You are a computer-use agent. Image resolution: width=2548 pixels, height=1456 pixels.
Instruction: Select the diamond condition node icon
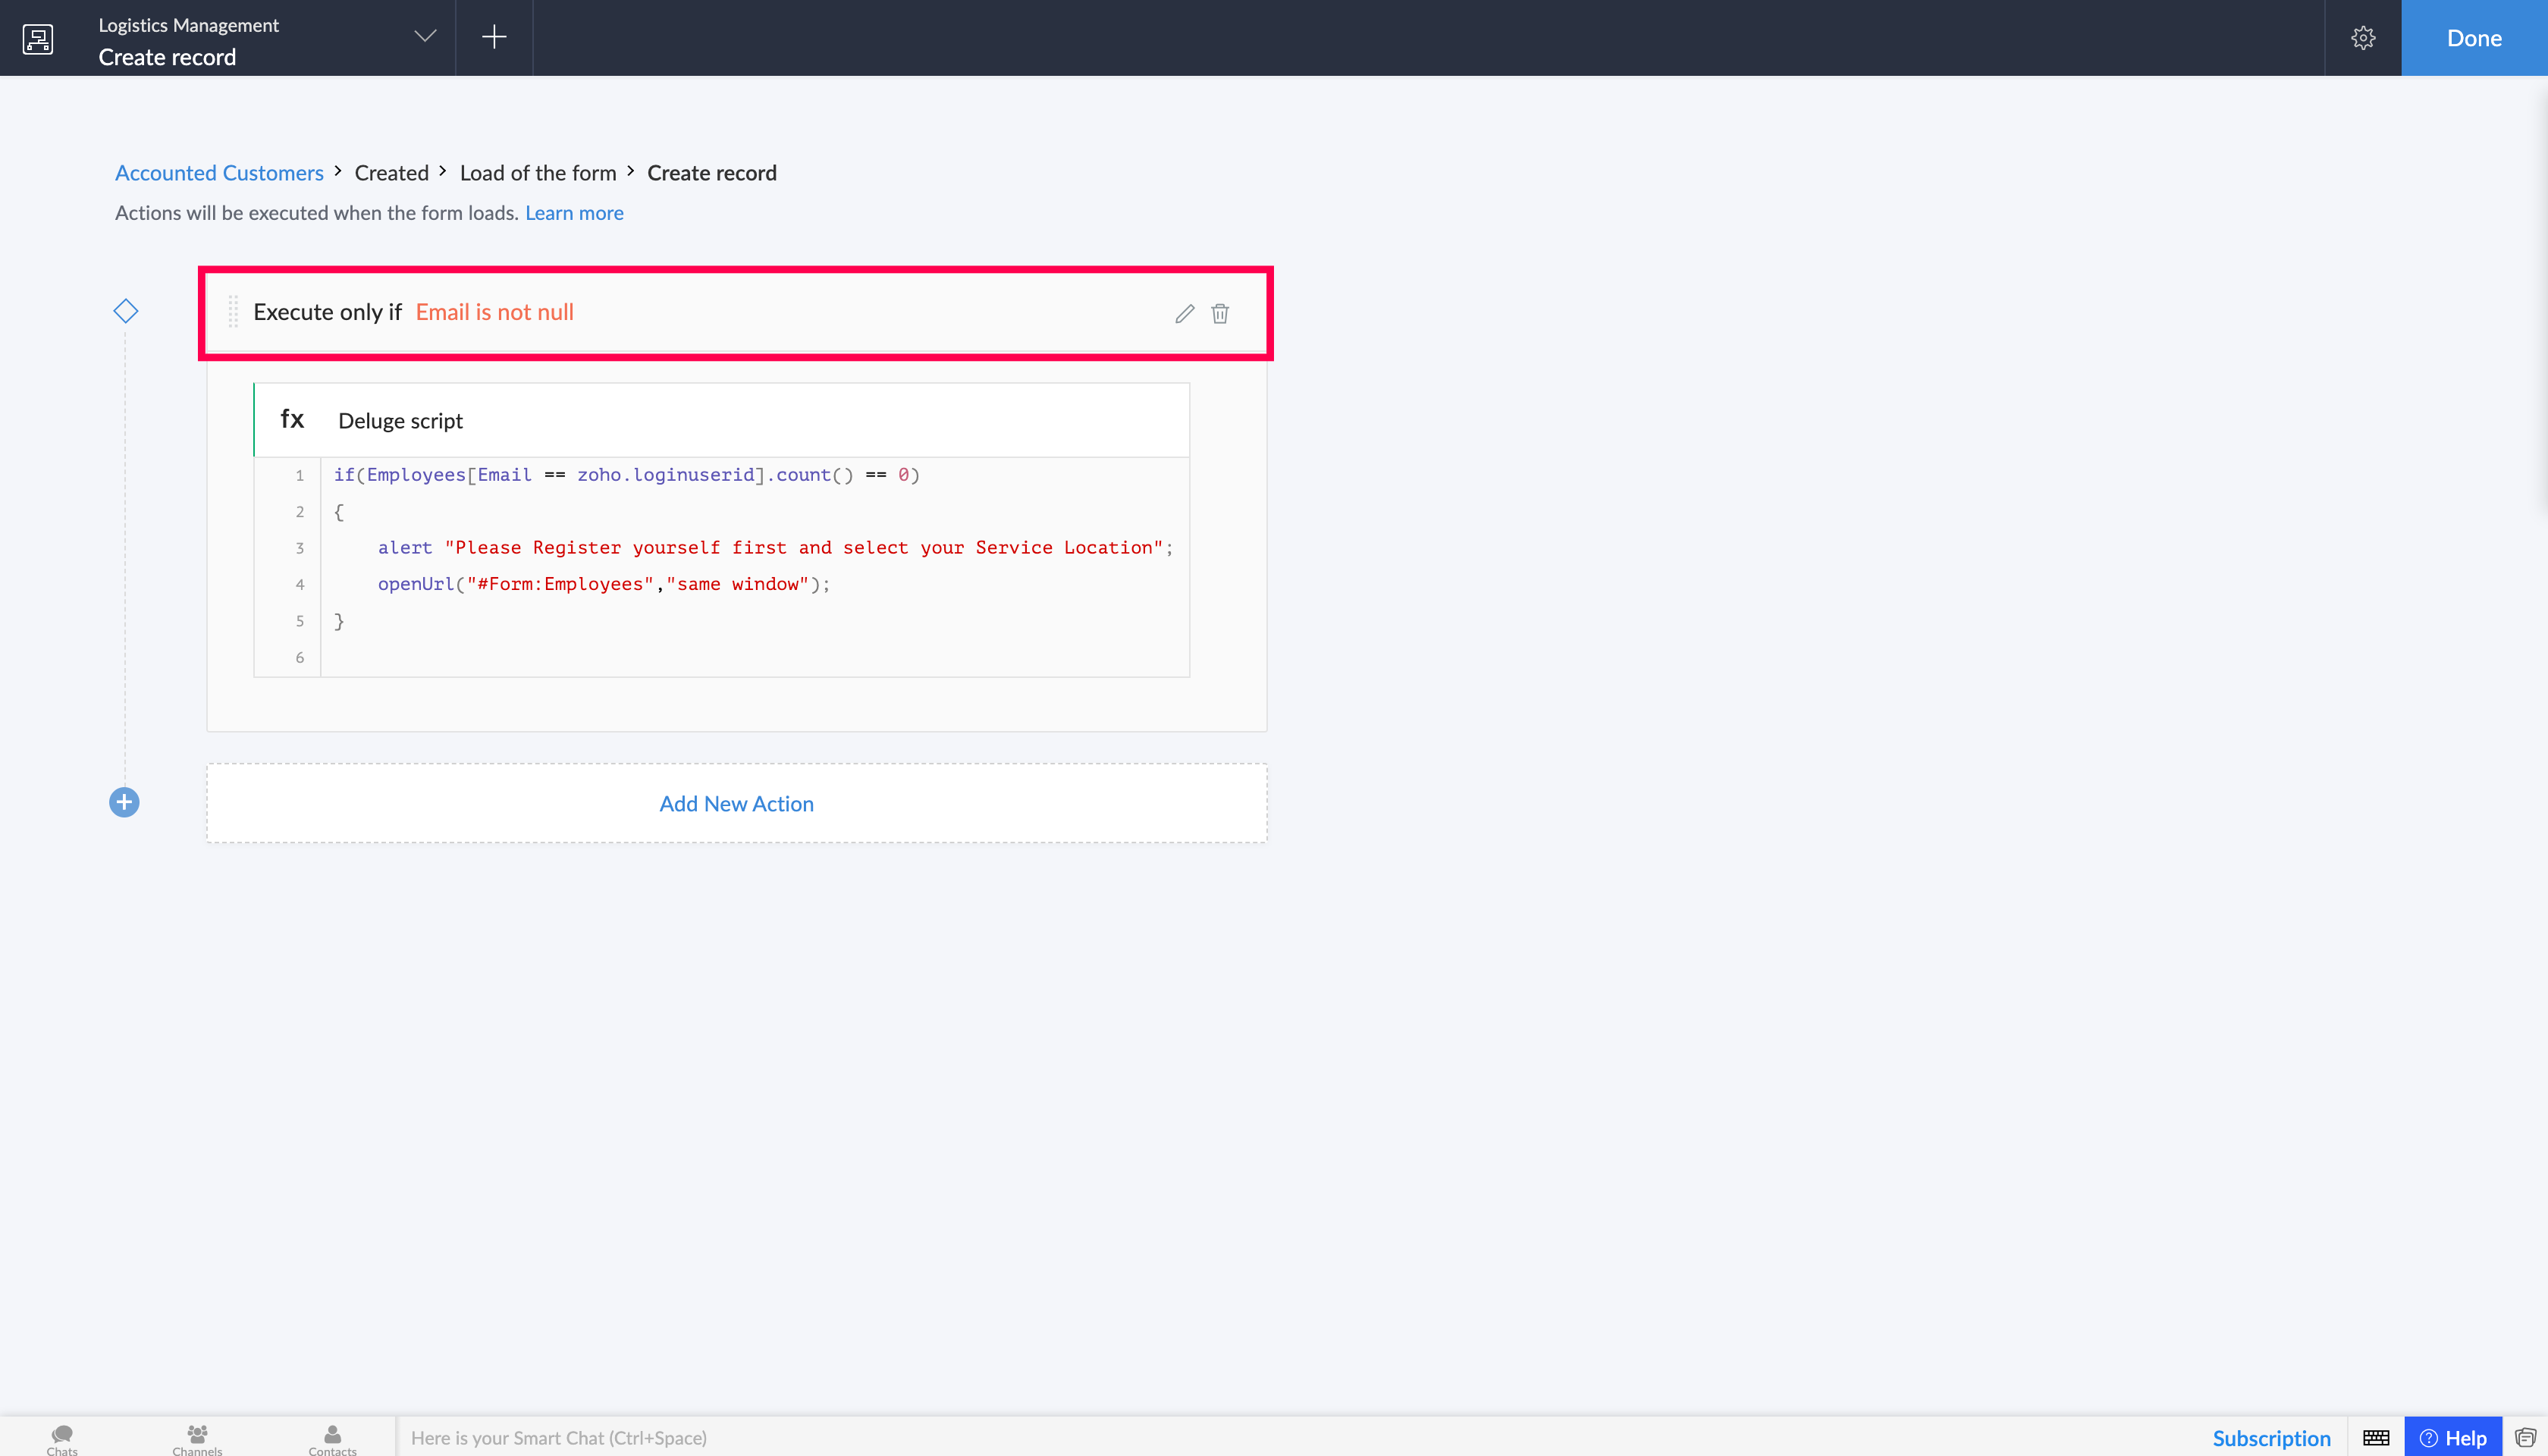(x=125, y=311)
